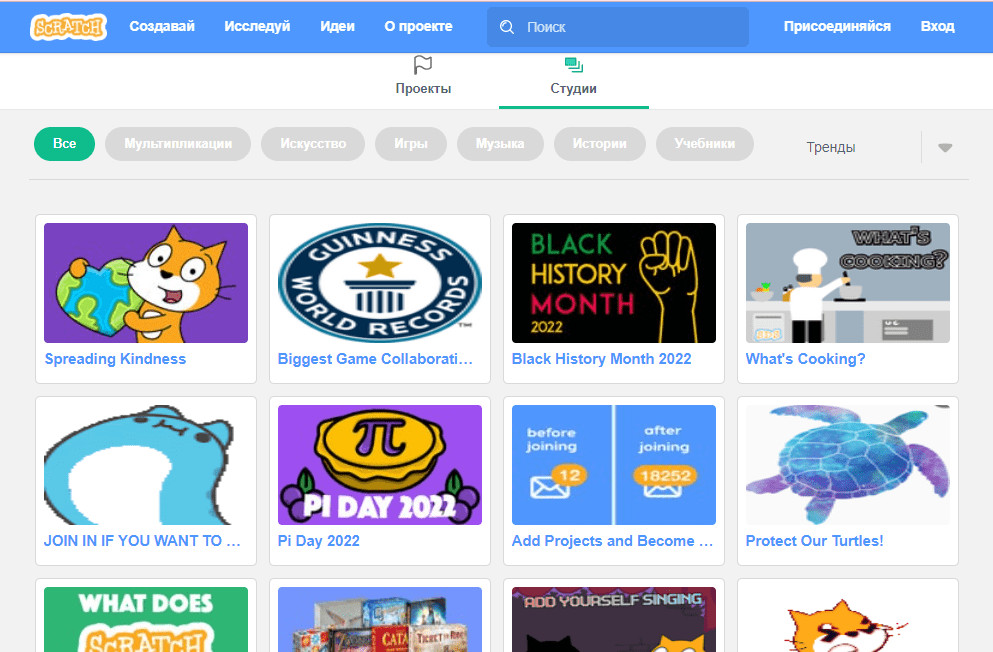Image resolution: width=993 pixels, height=652 pixels.
Task: Open the Тренды sort selector
Action: point(873,147)
